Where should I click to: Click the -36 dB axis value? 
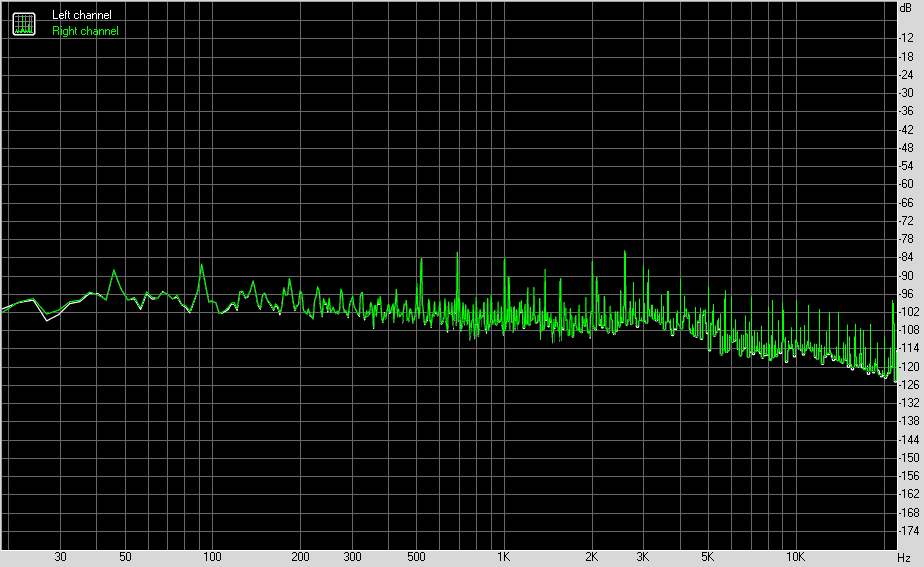pyautogui.click(x=906, y=111)
